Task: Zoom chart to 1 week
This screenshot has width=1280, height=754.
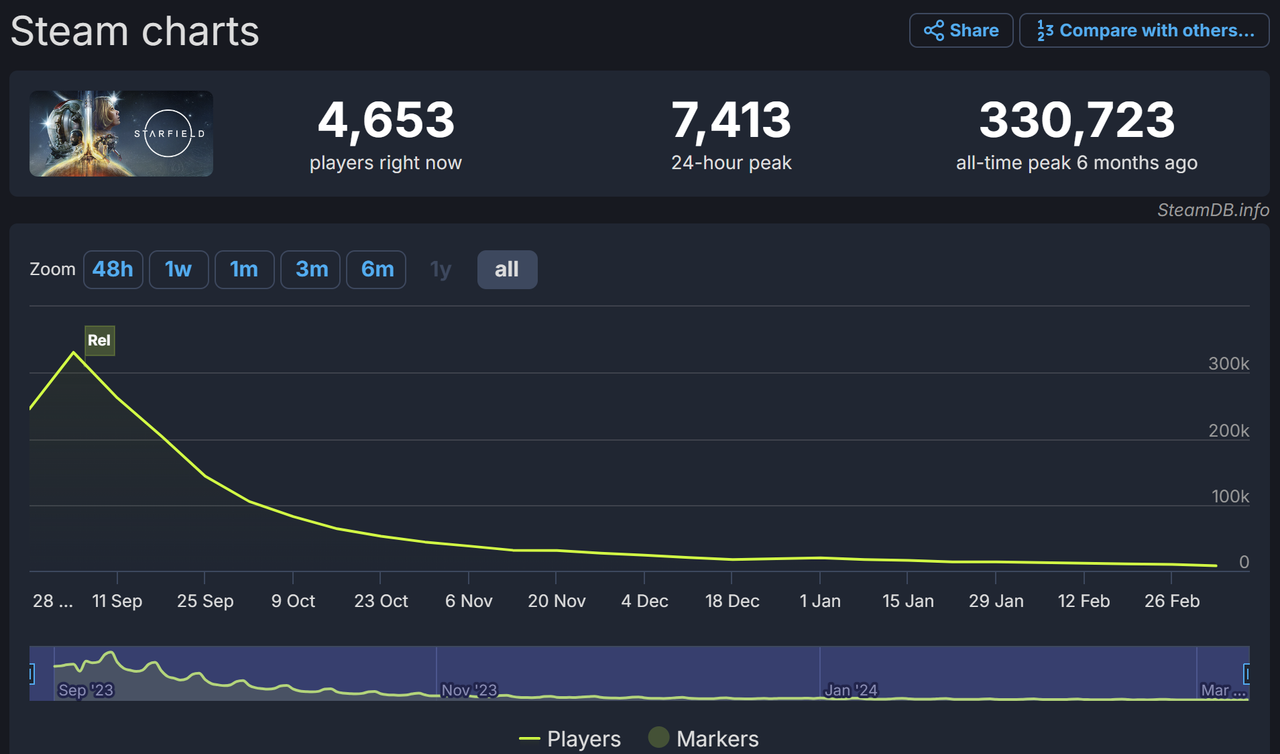Action: click(x=178, y=269)
